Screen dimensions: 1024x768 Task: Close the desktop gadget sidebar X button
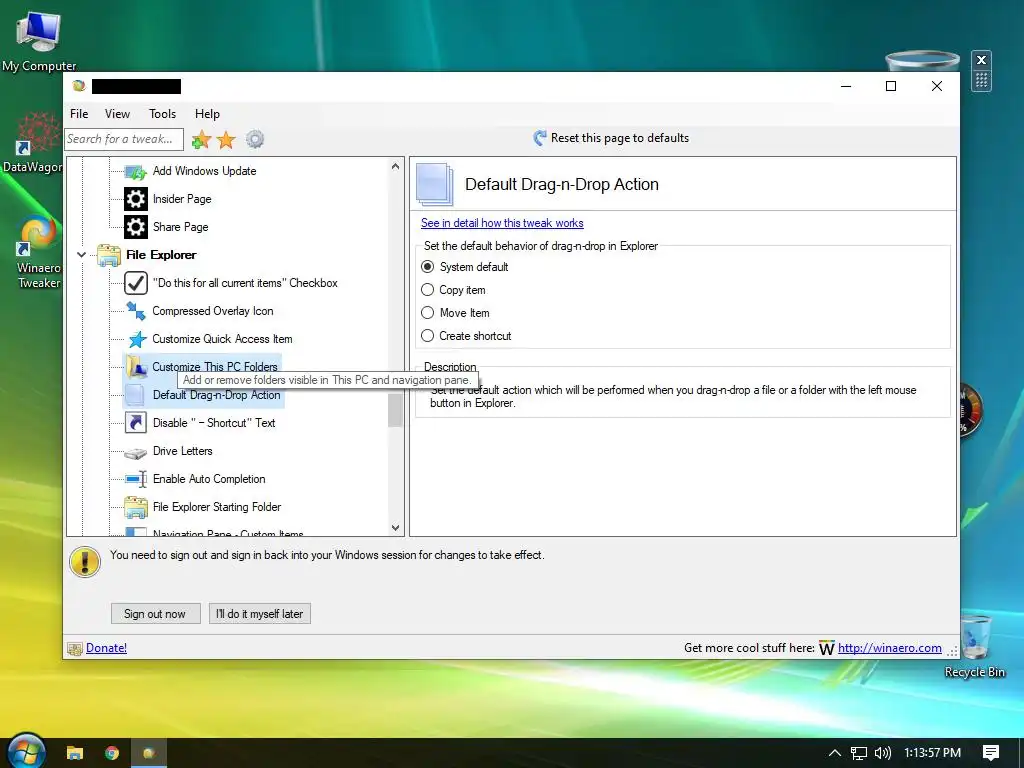pos(981,60)
